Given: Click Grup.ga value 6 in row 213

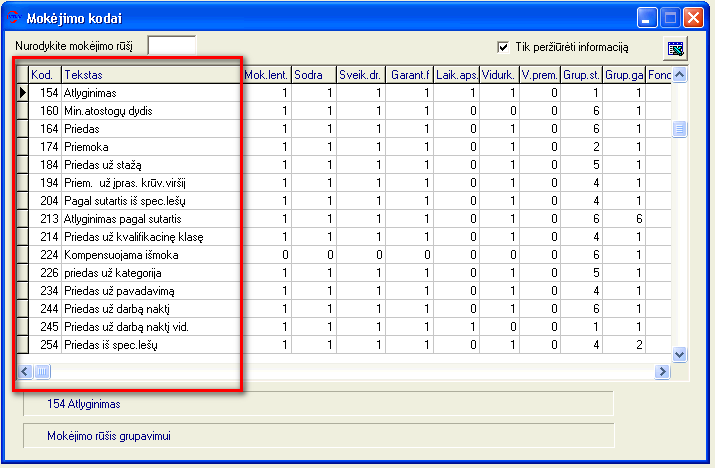Looking at the screenshot, I should pyautogui.click(x=624, y=219).
